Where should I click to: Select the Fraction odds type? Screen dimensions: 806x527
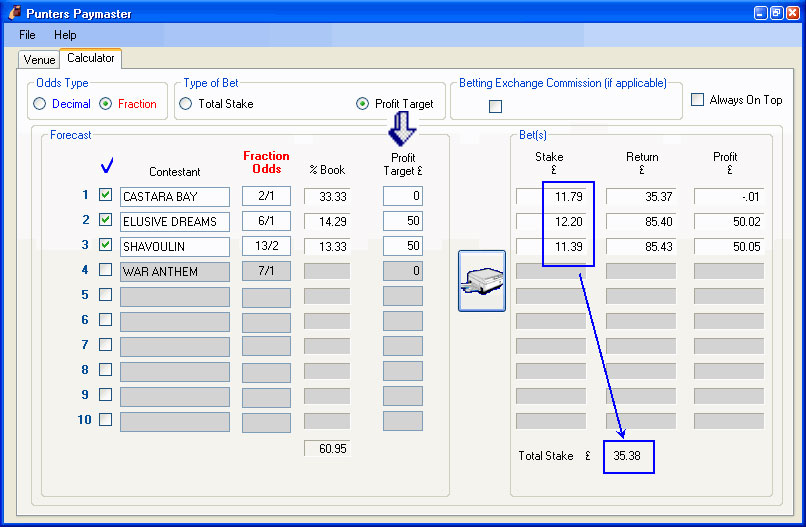click(105, 104)
